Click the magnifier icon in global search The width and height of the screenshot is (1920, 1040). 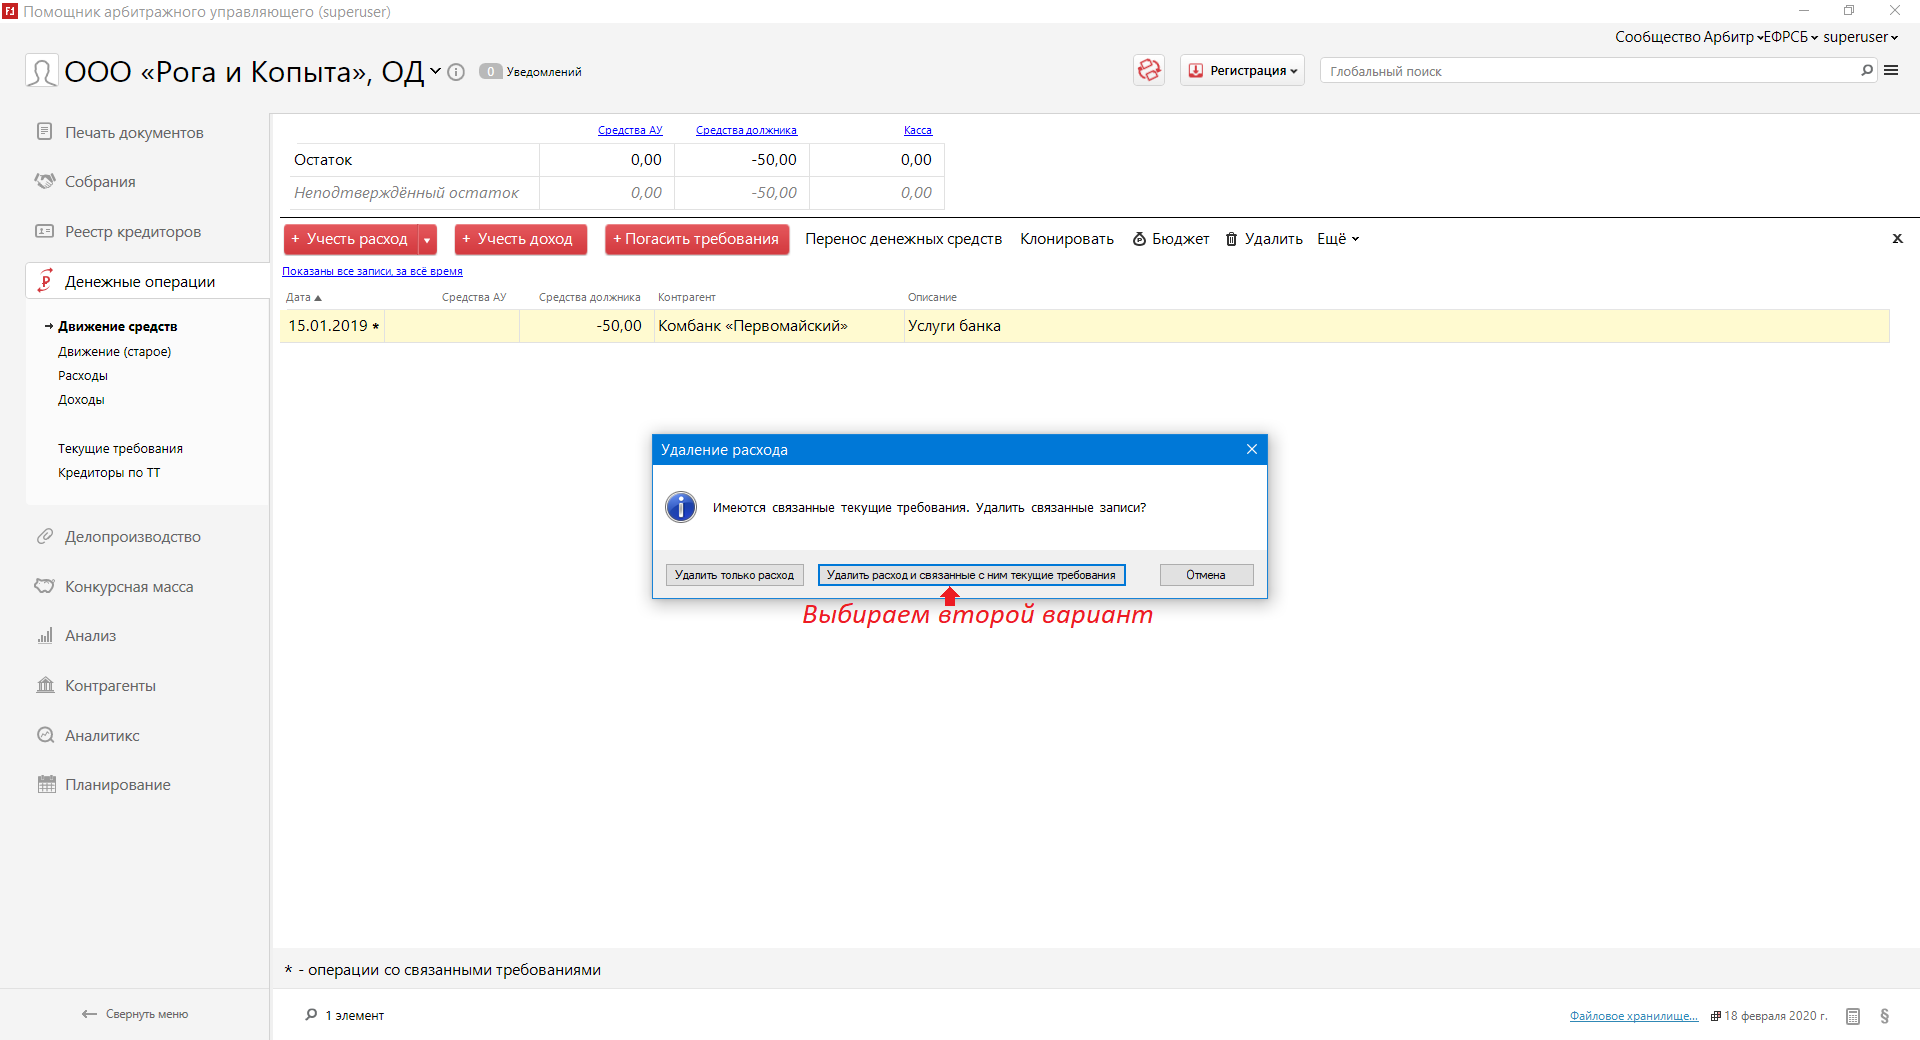coord(1866,70)
